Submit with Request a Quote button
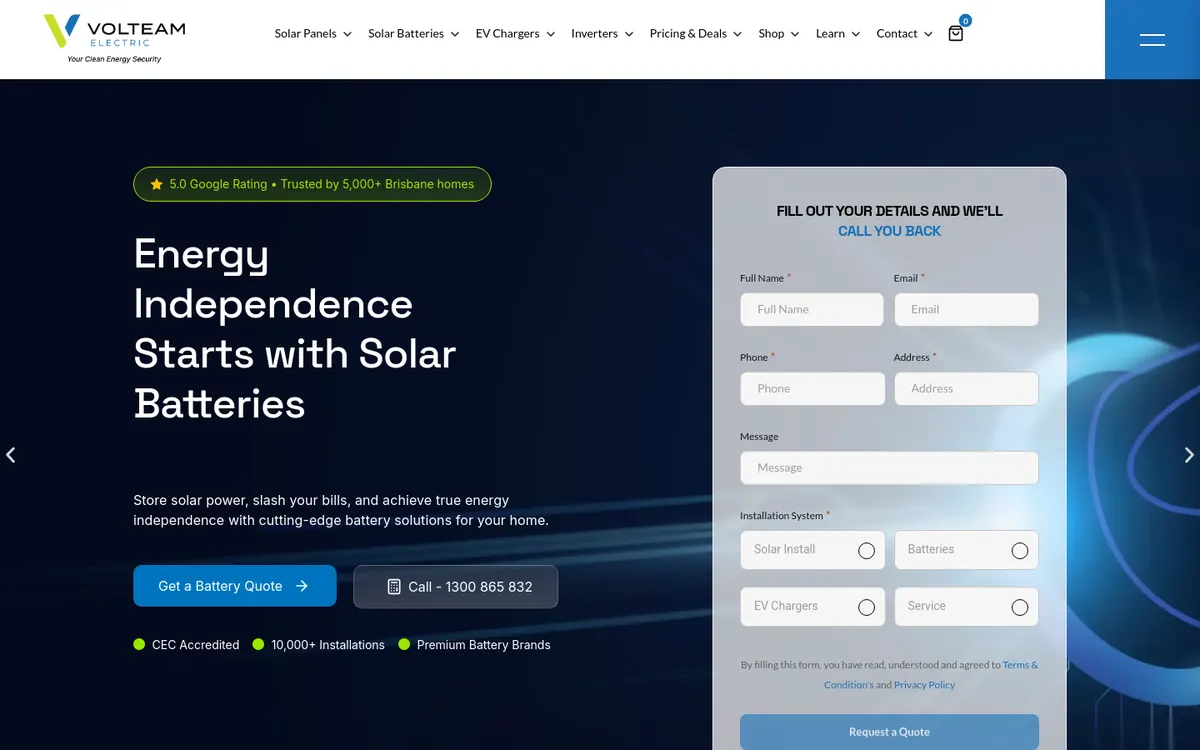The width and height of the screenshot is (1200, 750). pos(889,731)
